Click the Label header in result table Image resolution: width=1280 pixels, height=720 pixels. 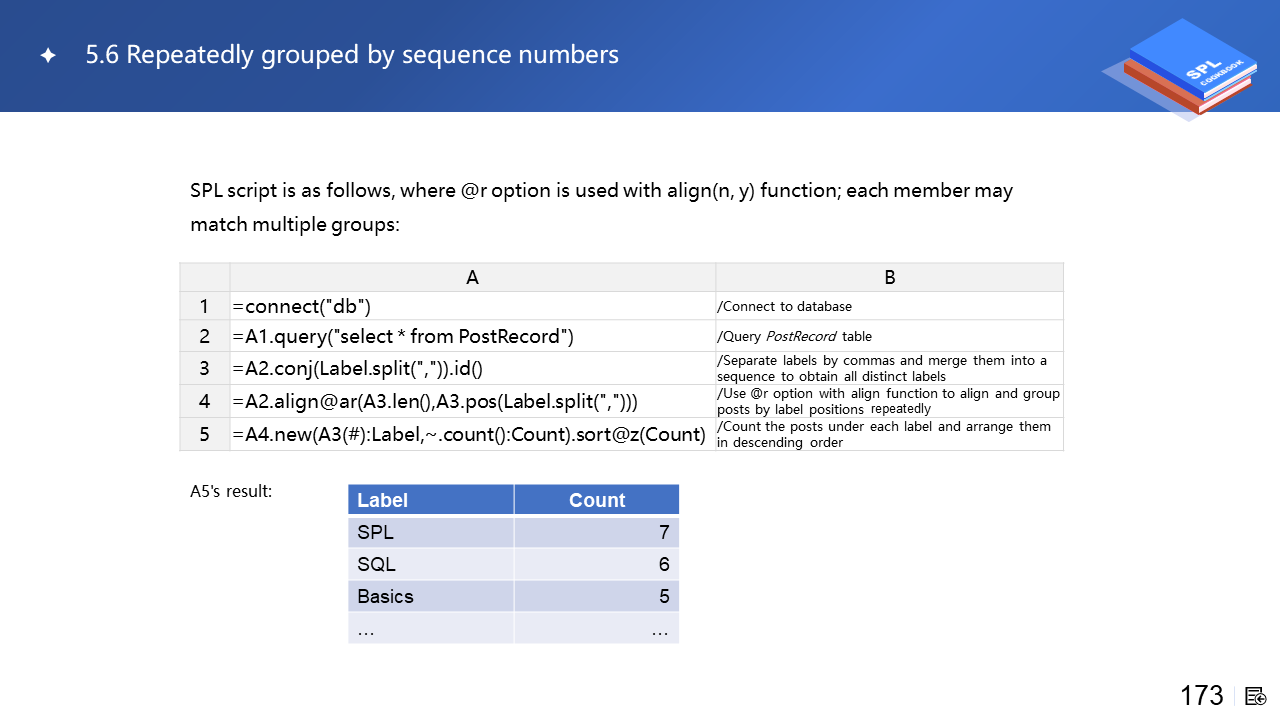pyautogui.click(x=431, y=500)
